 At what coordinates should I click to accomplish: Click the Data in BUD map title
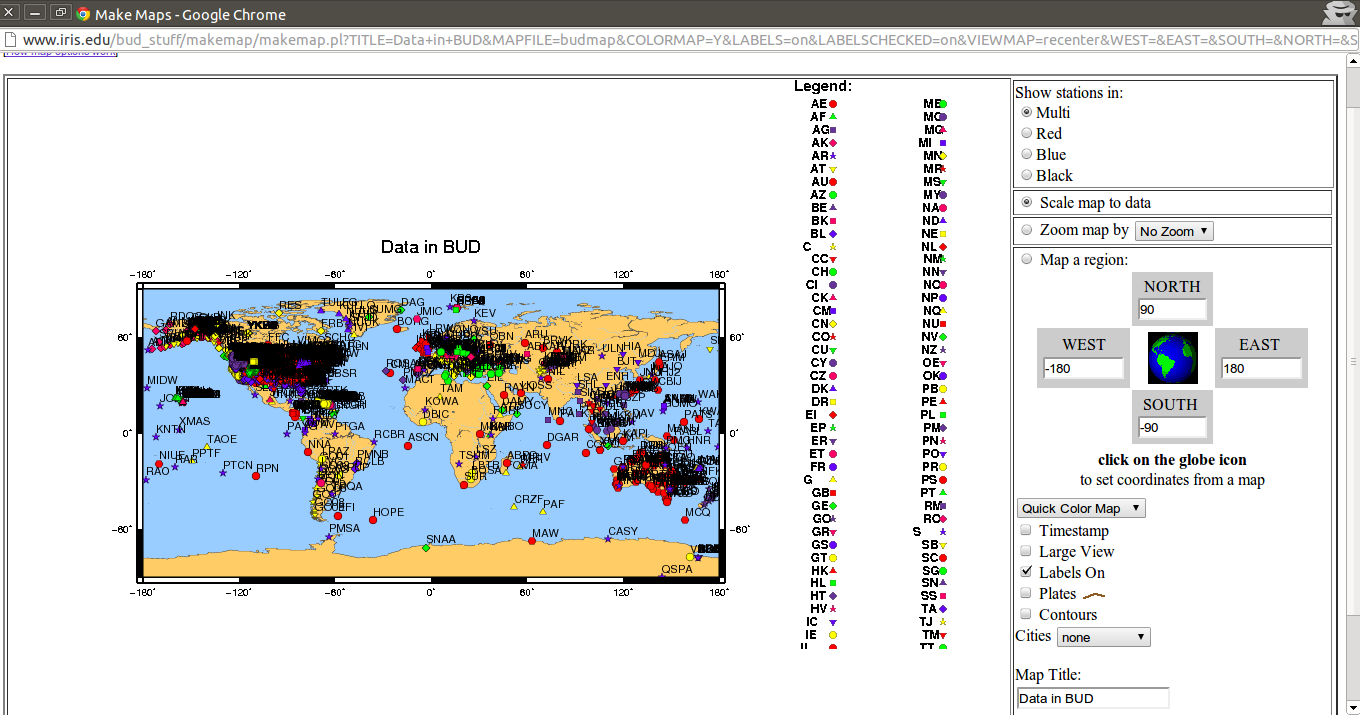click(x=431, y=246)
